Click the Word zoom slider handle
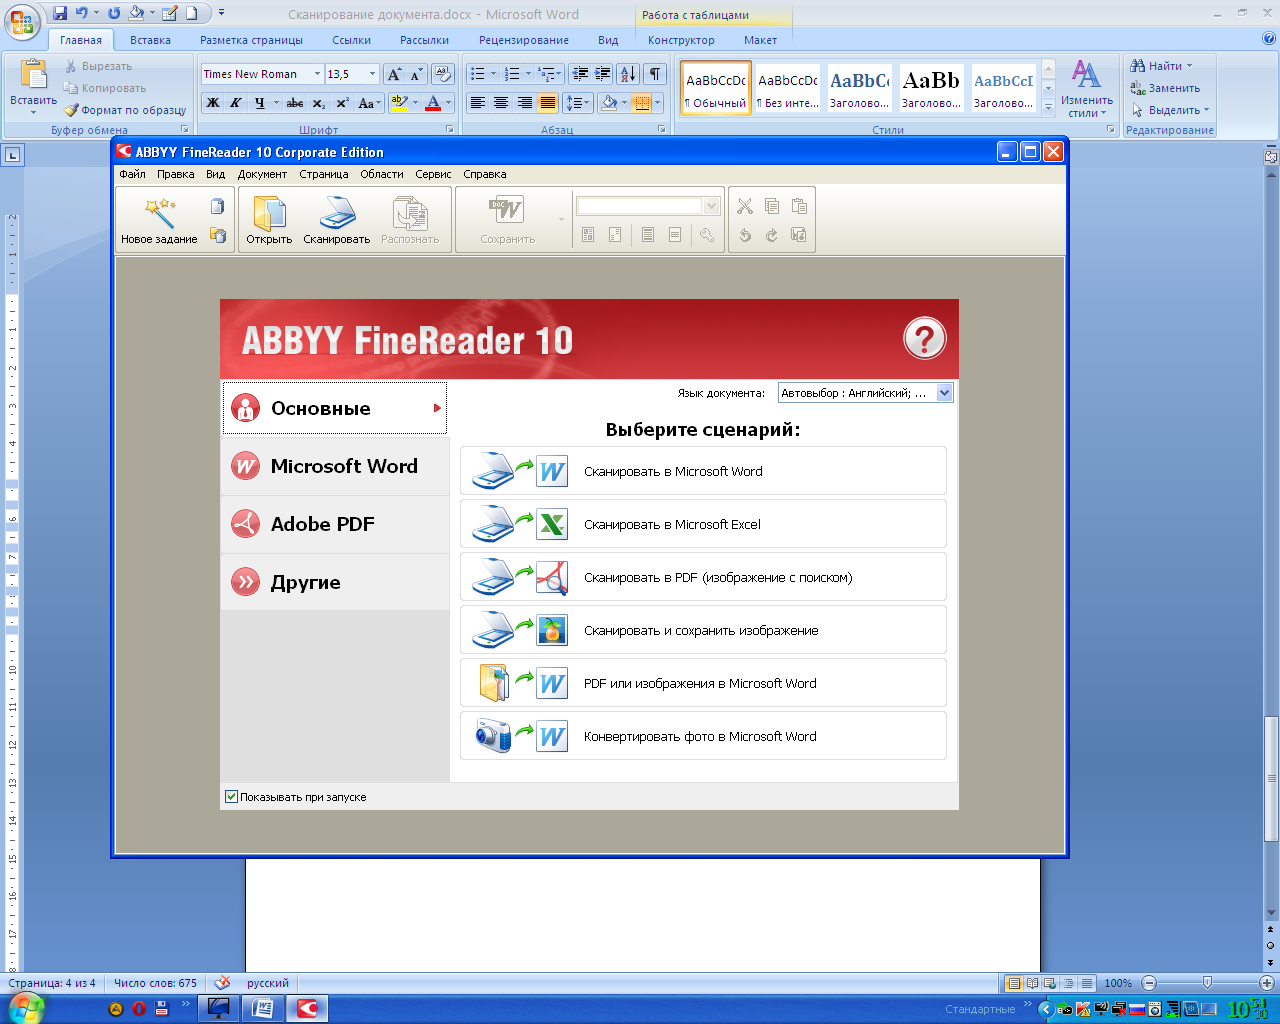The width and height of the screenshot is (1280, 1024). 1207,983
